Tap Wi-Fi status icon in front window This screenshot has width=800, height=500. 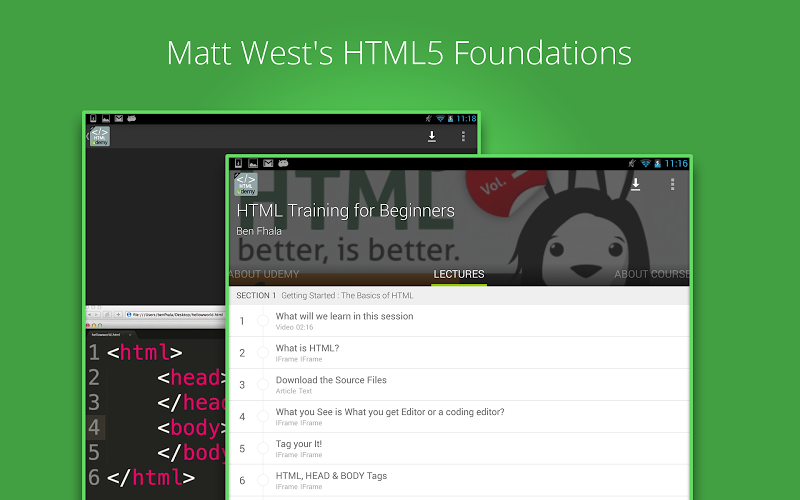(x=645, y=163)
